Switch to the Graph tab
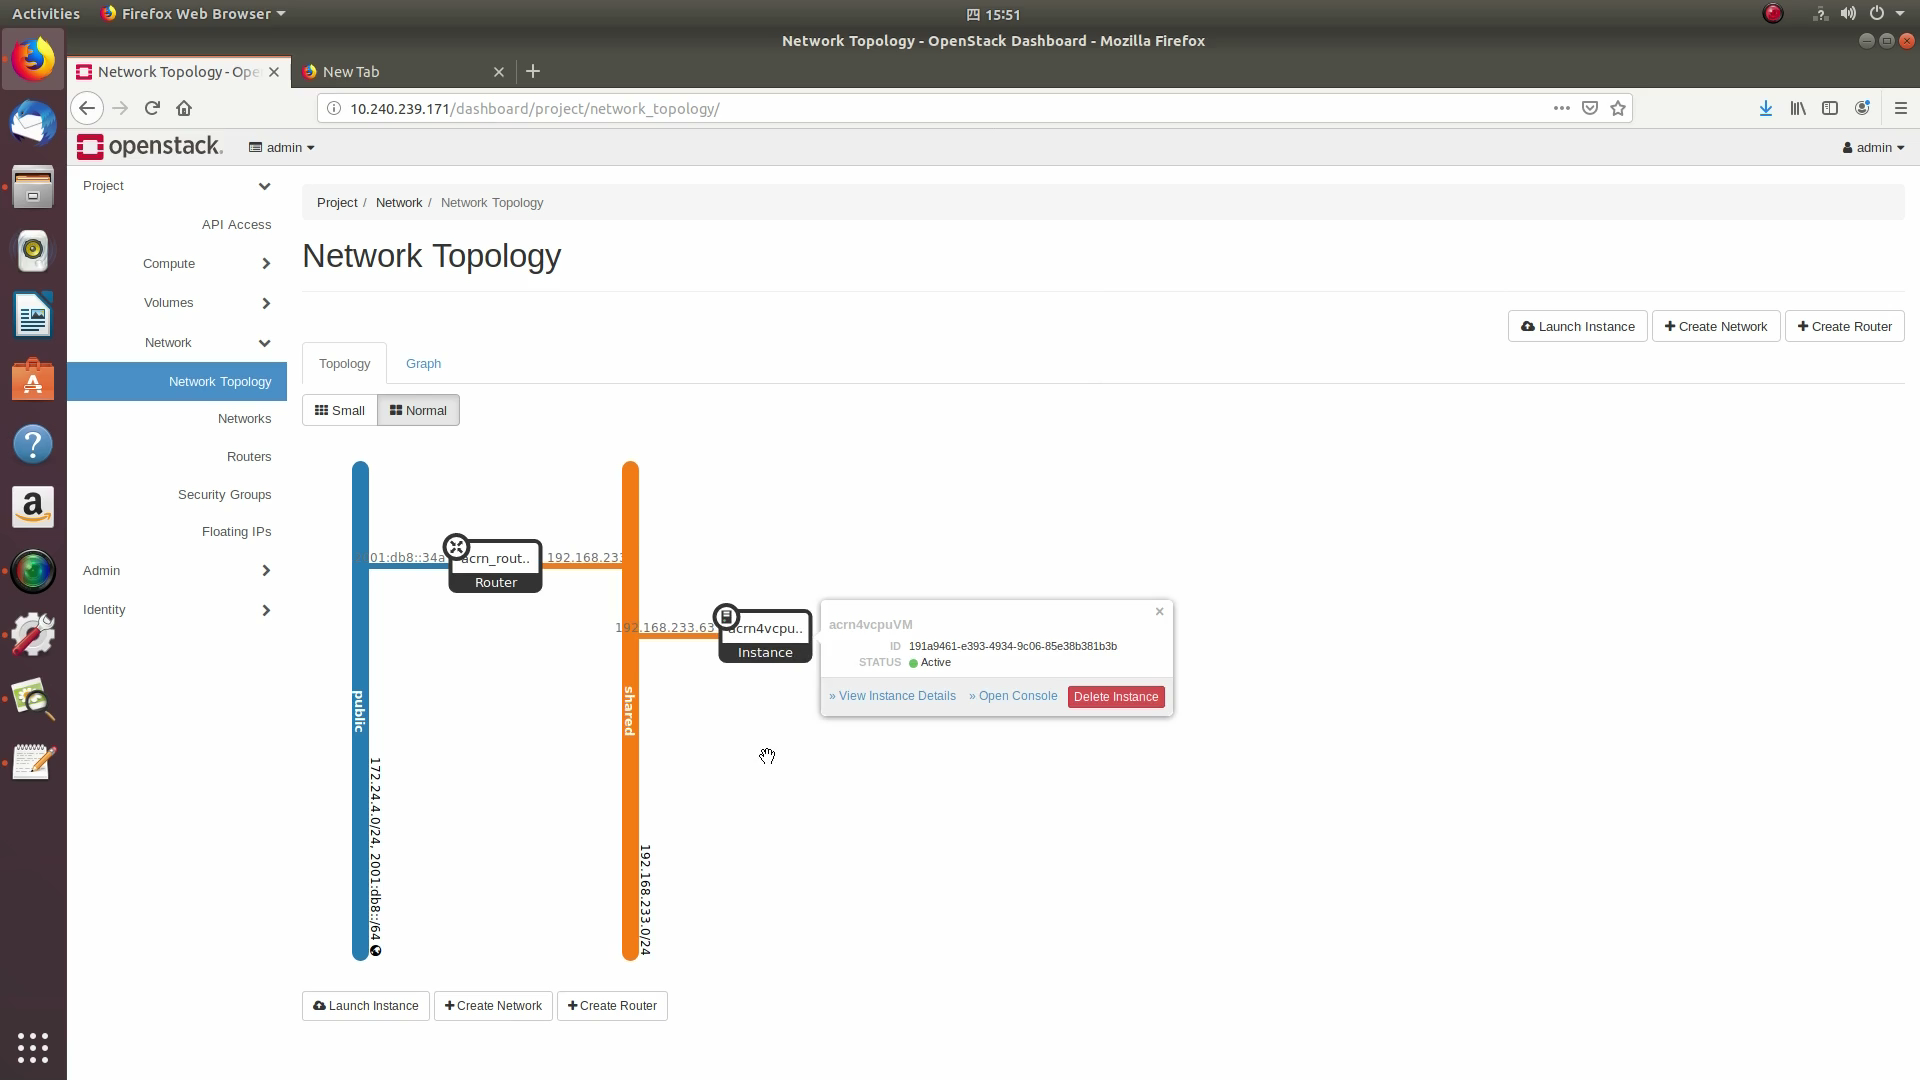Viewport: 1920px width, 1080px height. pos(423,363)
